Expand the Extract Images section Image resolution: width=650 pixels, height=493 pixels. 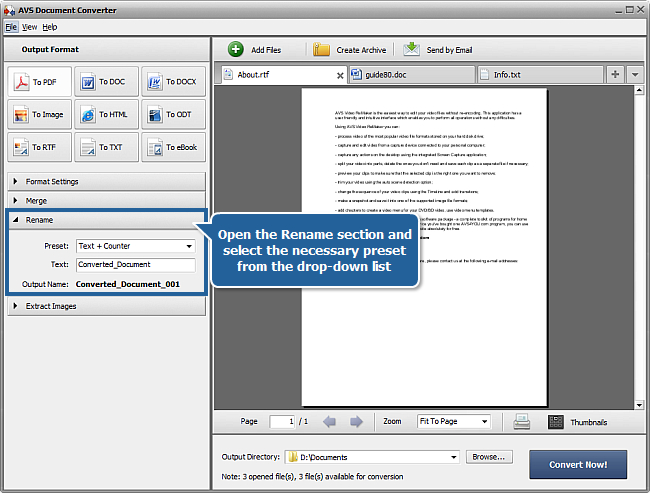coord(107,306)
